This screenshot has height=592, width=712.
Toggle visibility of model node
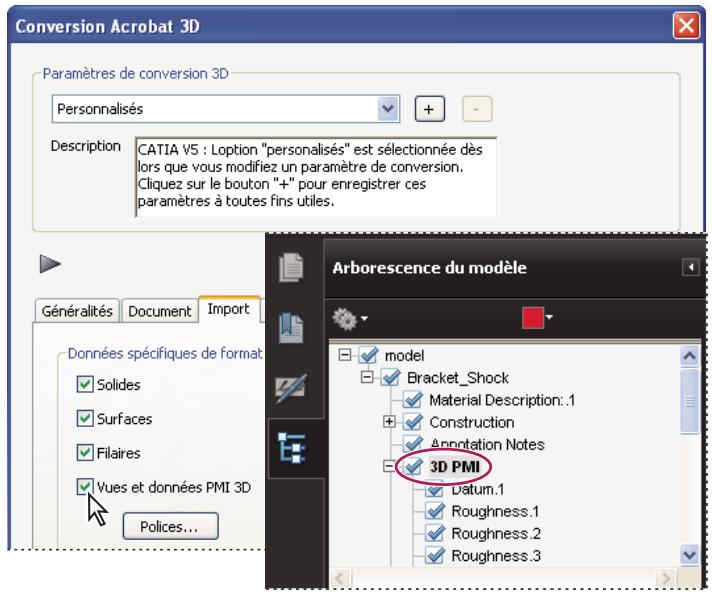[368, 355]
